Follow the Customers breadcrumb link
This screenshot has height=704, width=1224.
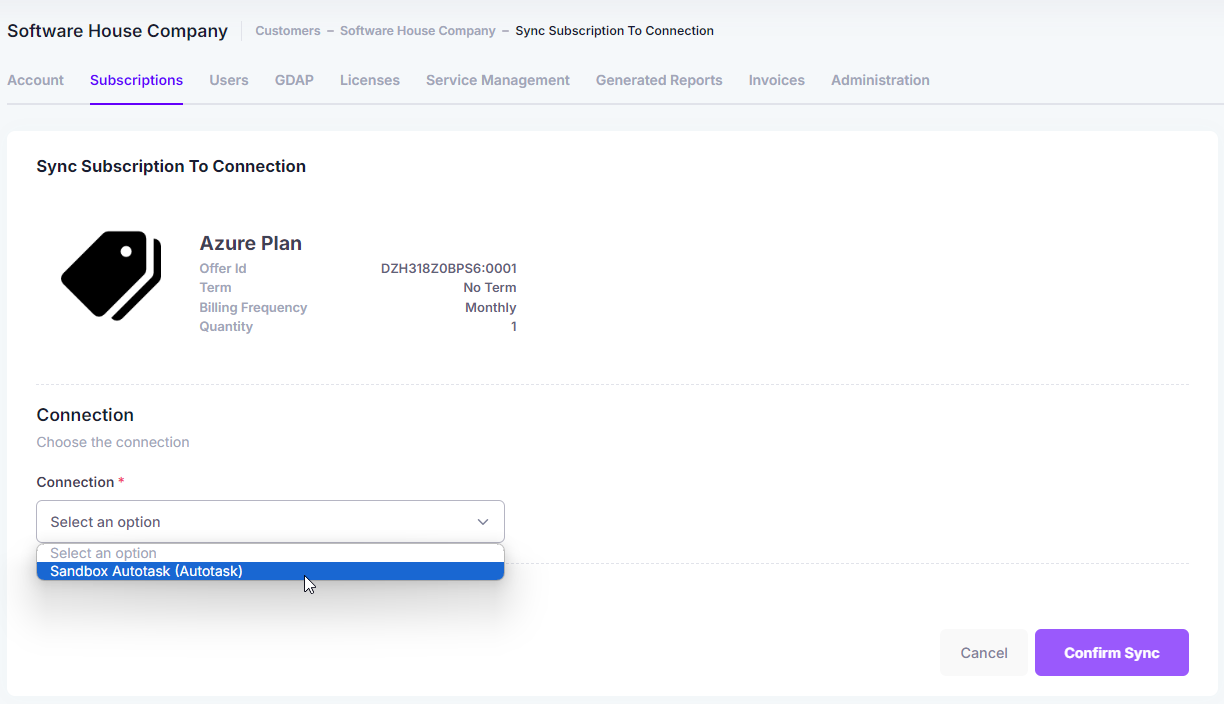pos(288,31)
